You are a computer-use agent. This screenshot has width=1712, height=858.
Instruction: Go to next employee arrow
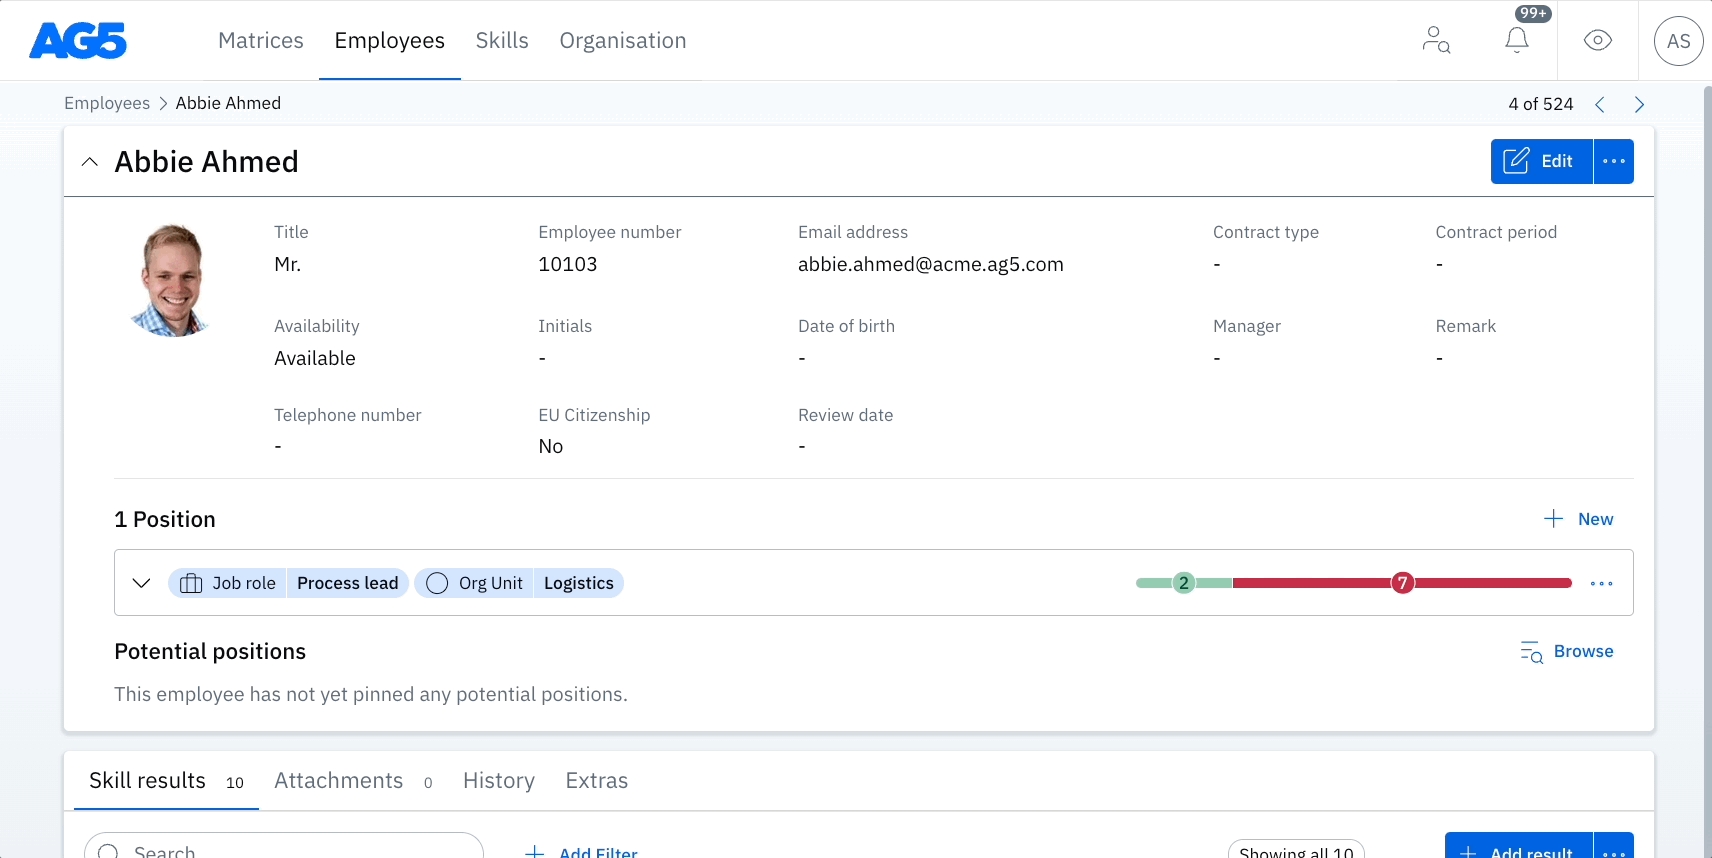click(x=1639, y=104)
